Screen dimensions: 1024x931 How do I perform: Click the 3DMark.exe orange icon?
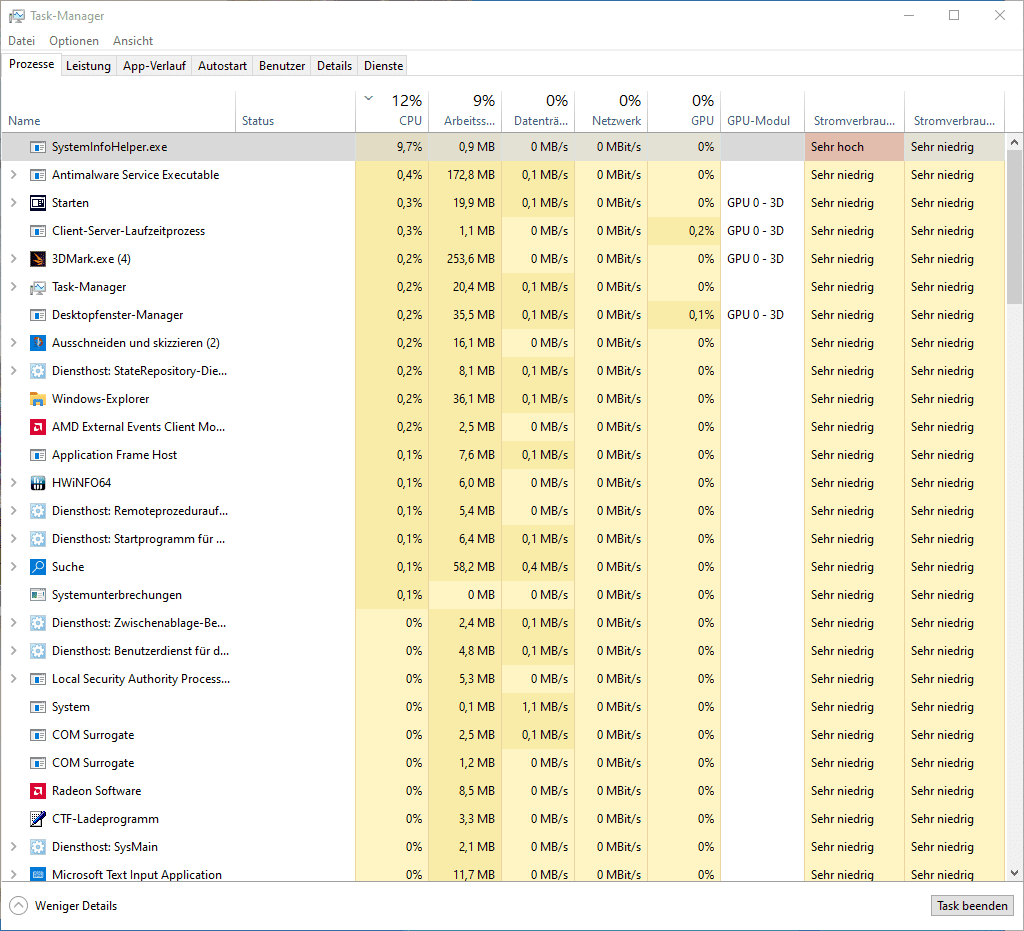(38, 259)
